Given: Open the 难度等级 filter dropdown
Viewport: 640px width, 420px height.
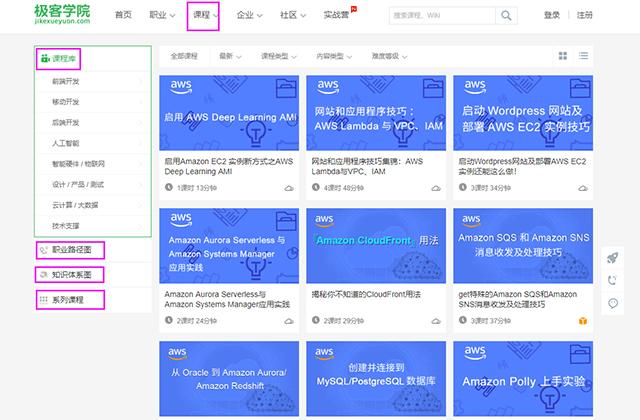Looking at the screenshot, I should [x=389, y=56].
